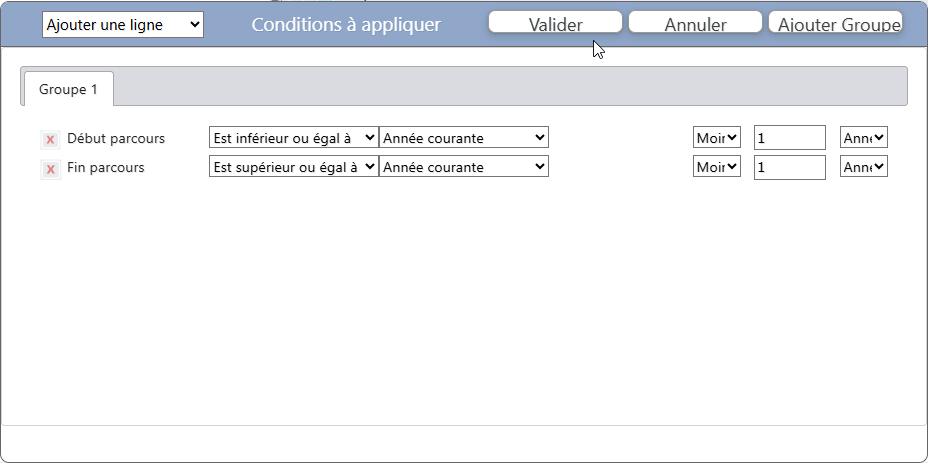Image resolution: width=928 pixels, height=463 pixels.
Task: Delete the Début parcours condition row
Action: tap(50, 140)
